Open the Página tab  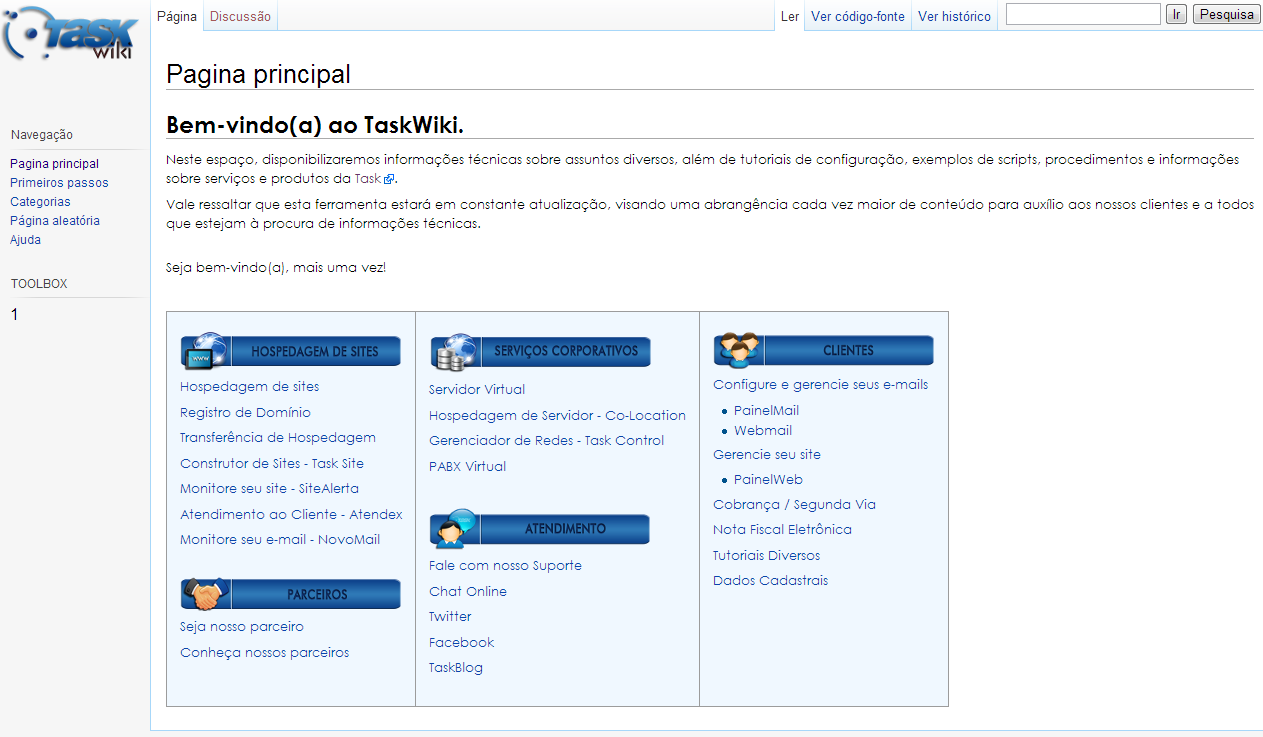pos(177,16)
